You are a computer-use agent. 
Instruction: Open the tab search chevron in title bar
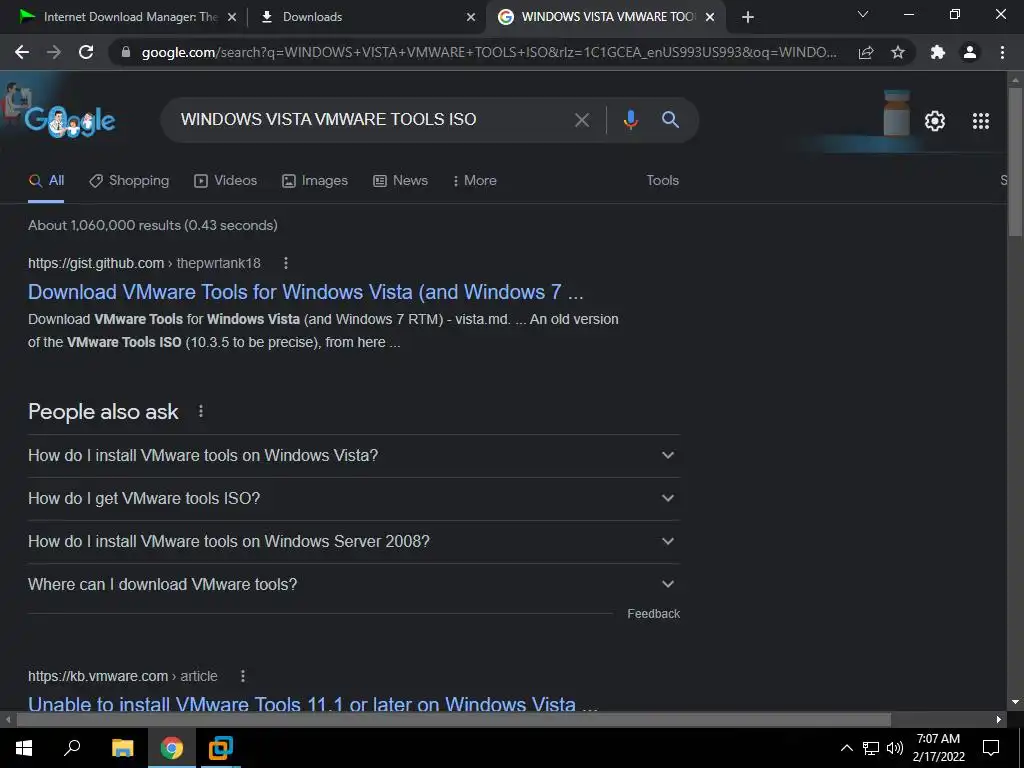863,14
